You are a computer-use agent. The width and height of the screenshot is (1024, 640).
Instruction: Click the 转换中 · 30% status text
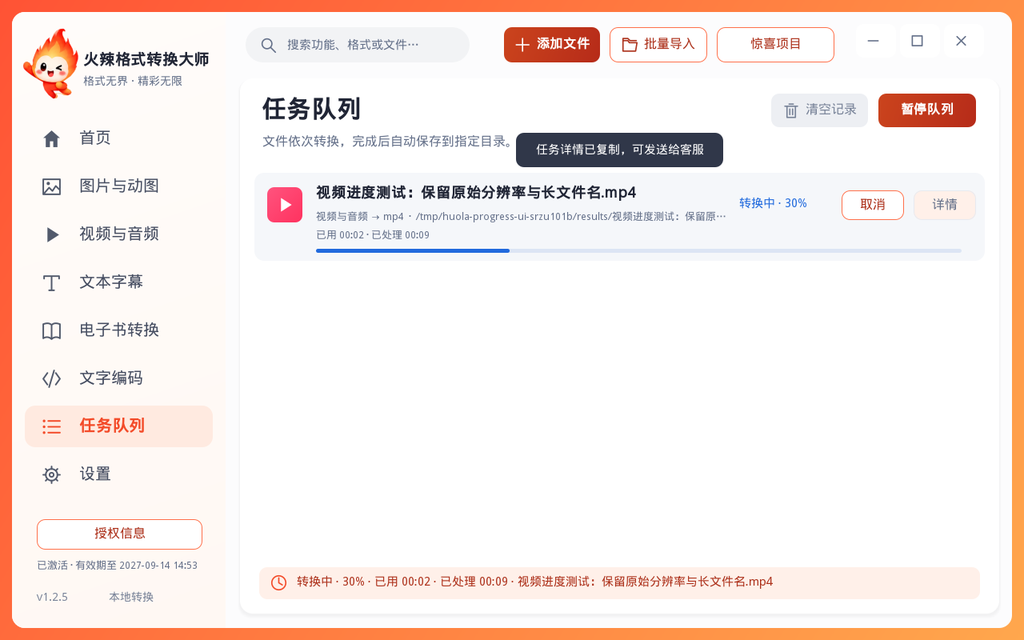773,203
